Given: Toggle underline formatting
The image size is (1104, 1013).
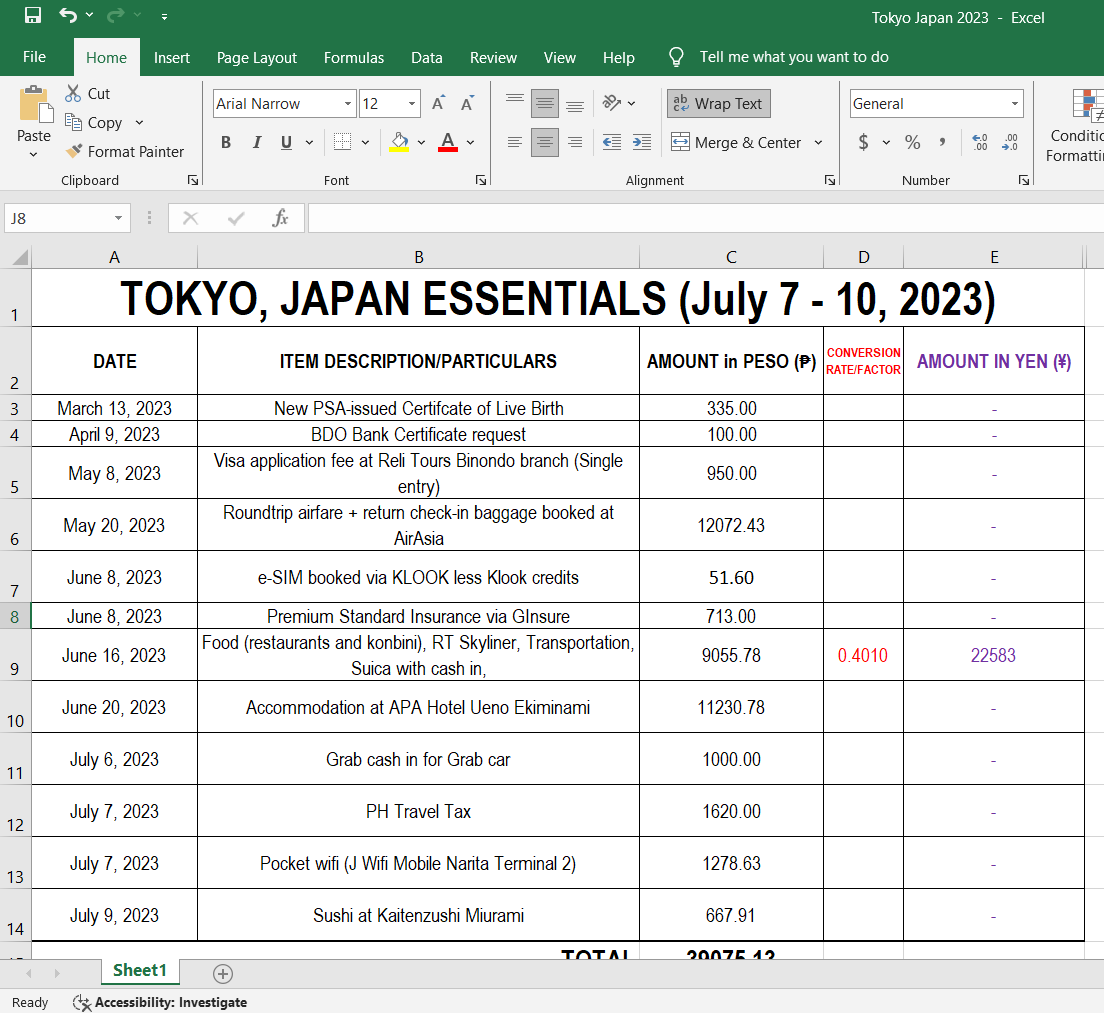Looking at the screenshot, I should tap(286, 142).
